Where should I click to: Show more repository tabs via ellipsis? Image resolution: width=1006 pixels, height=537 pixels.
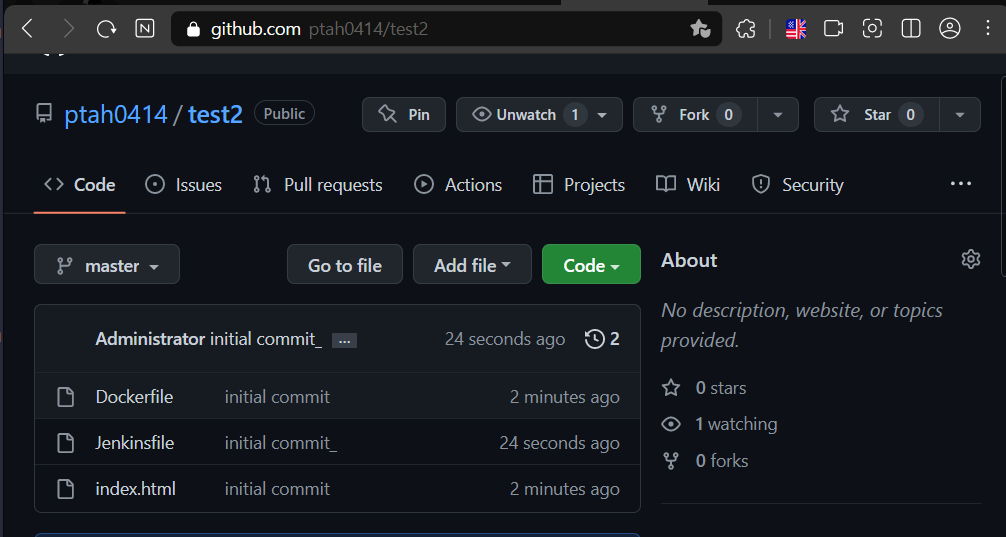960,184
